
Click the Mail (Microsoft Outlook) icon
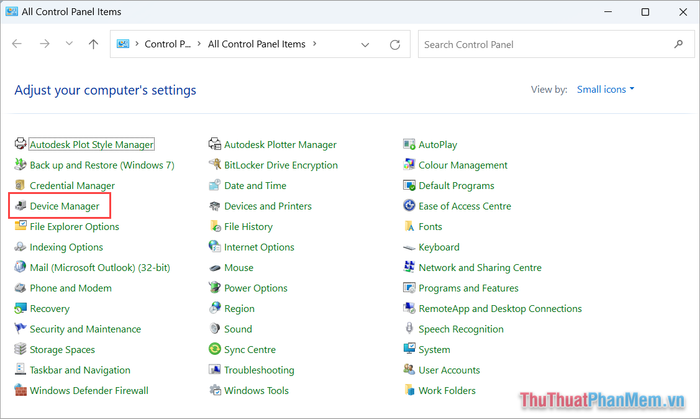(x=21, y=267)
